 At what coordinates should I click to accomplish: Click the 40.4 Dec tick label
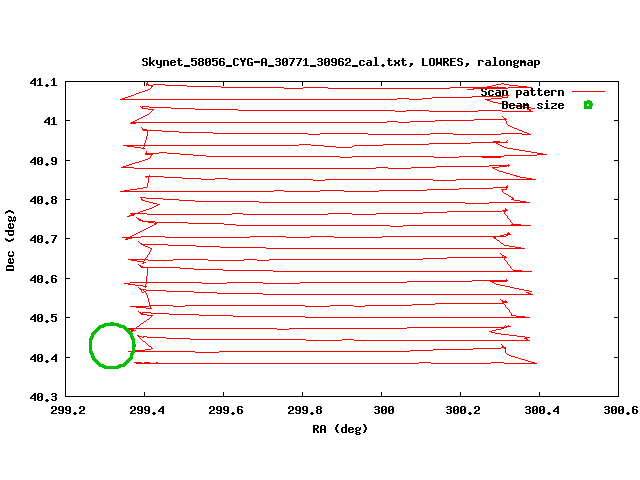tap(43, 358)
